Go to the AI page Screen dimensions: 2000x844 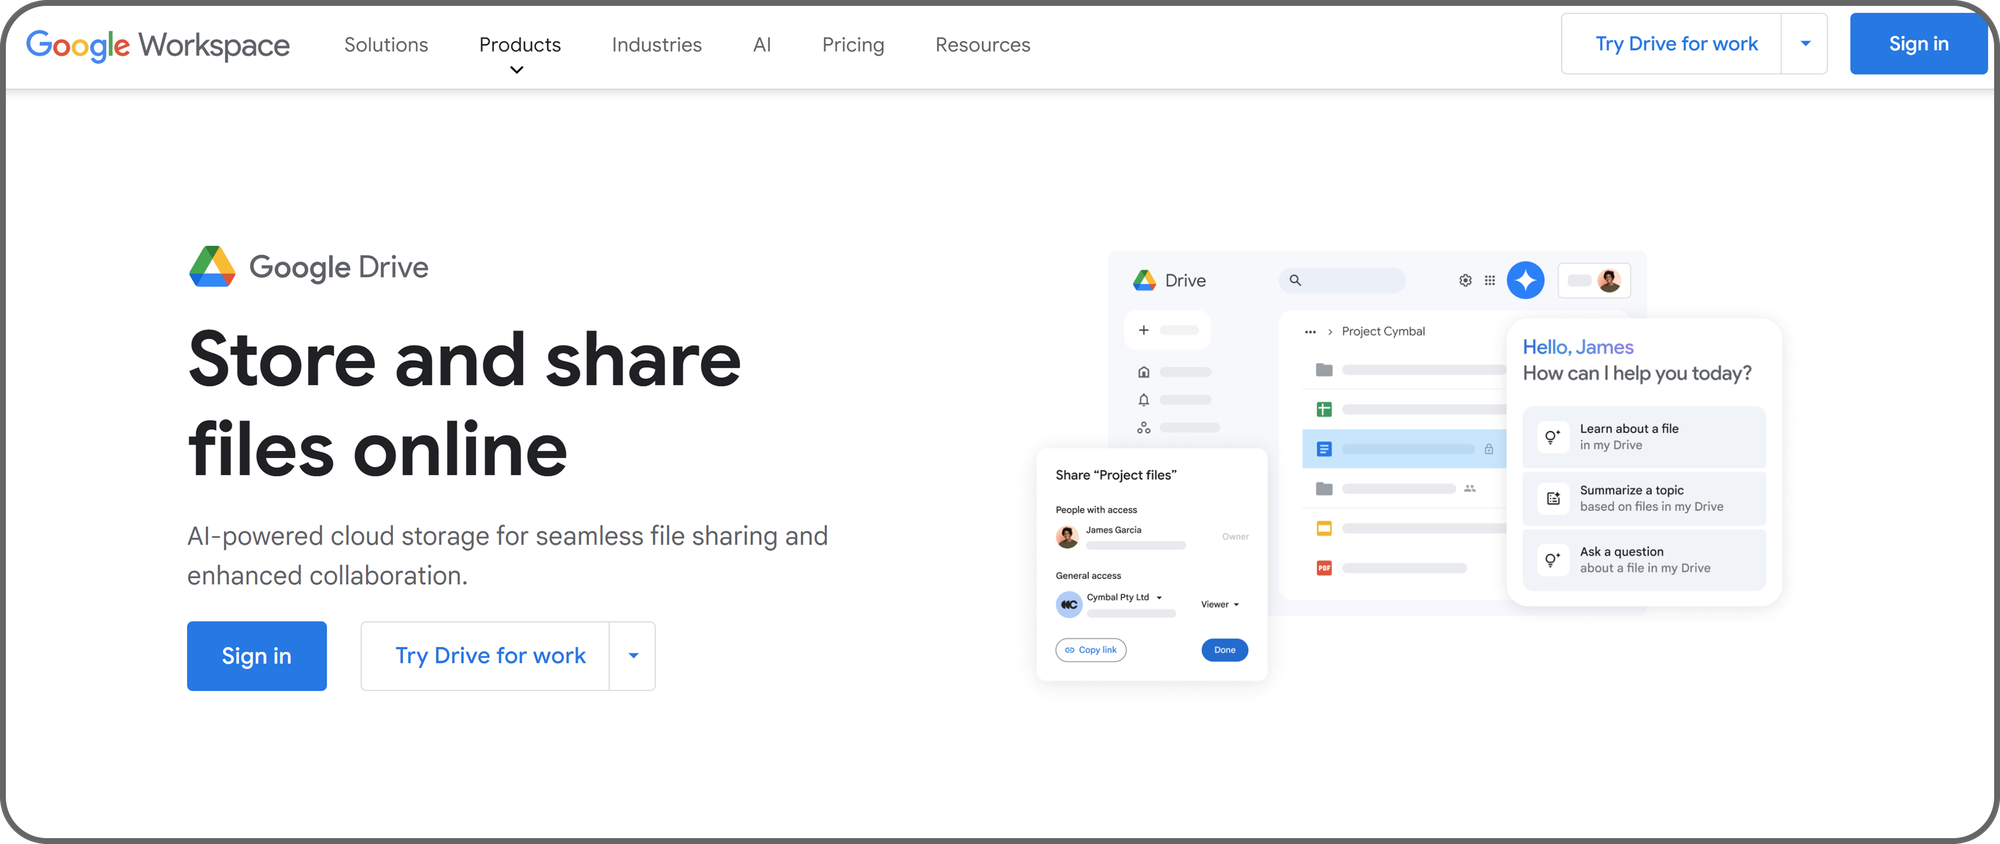(x=762, y=45)
